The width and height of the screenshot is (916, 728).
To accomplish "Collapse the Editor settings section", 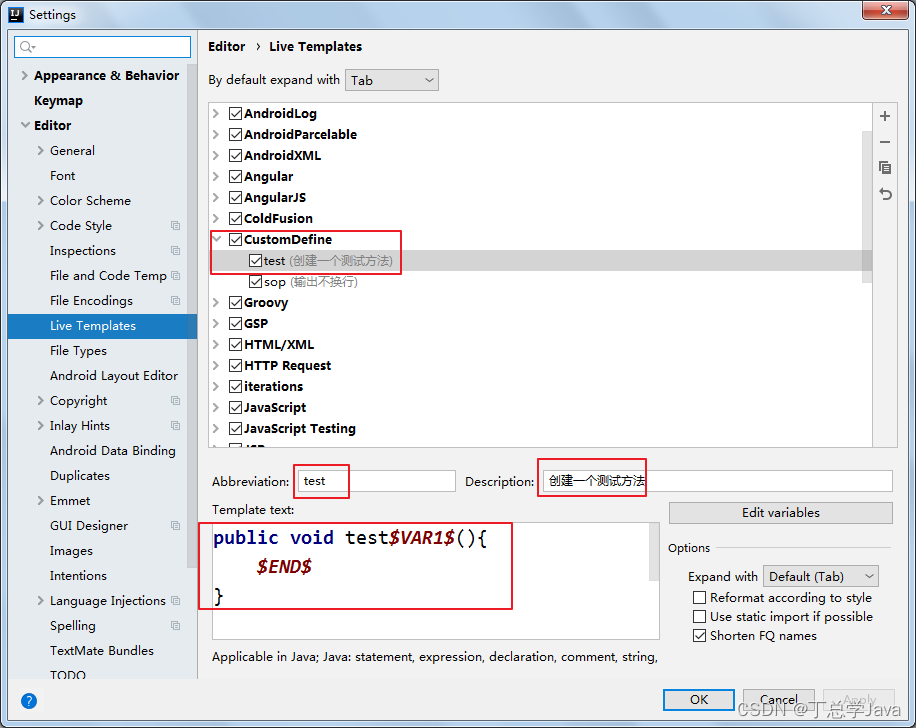I will pos(25,125).
